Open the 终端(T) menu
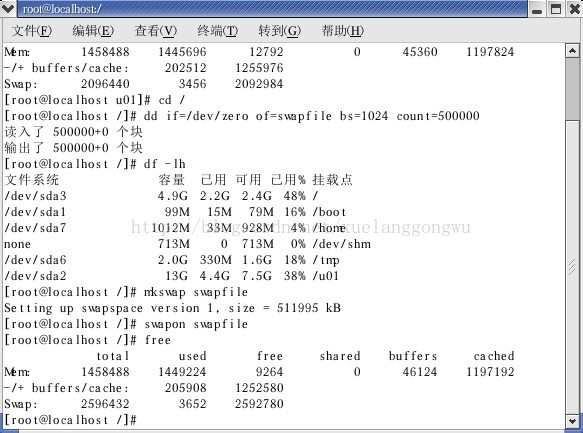The height and width of the screenshot is (433, 583). tap(218, 31)
